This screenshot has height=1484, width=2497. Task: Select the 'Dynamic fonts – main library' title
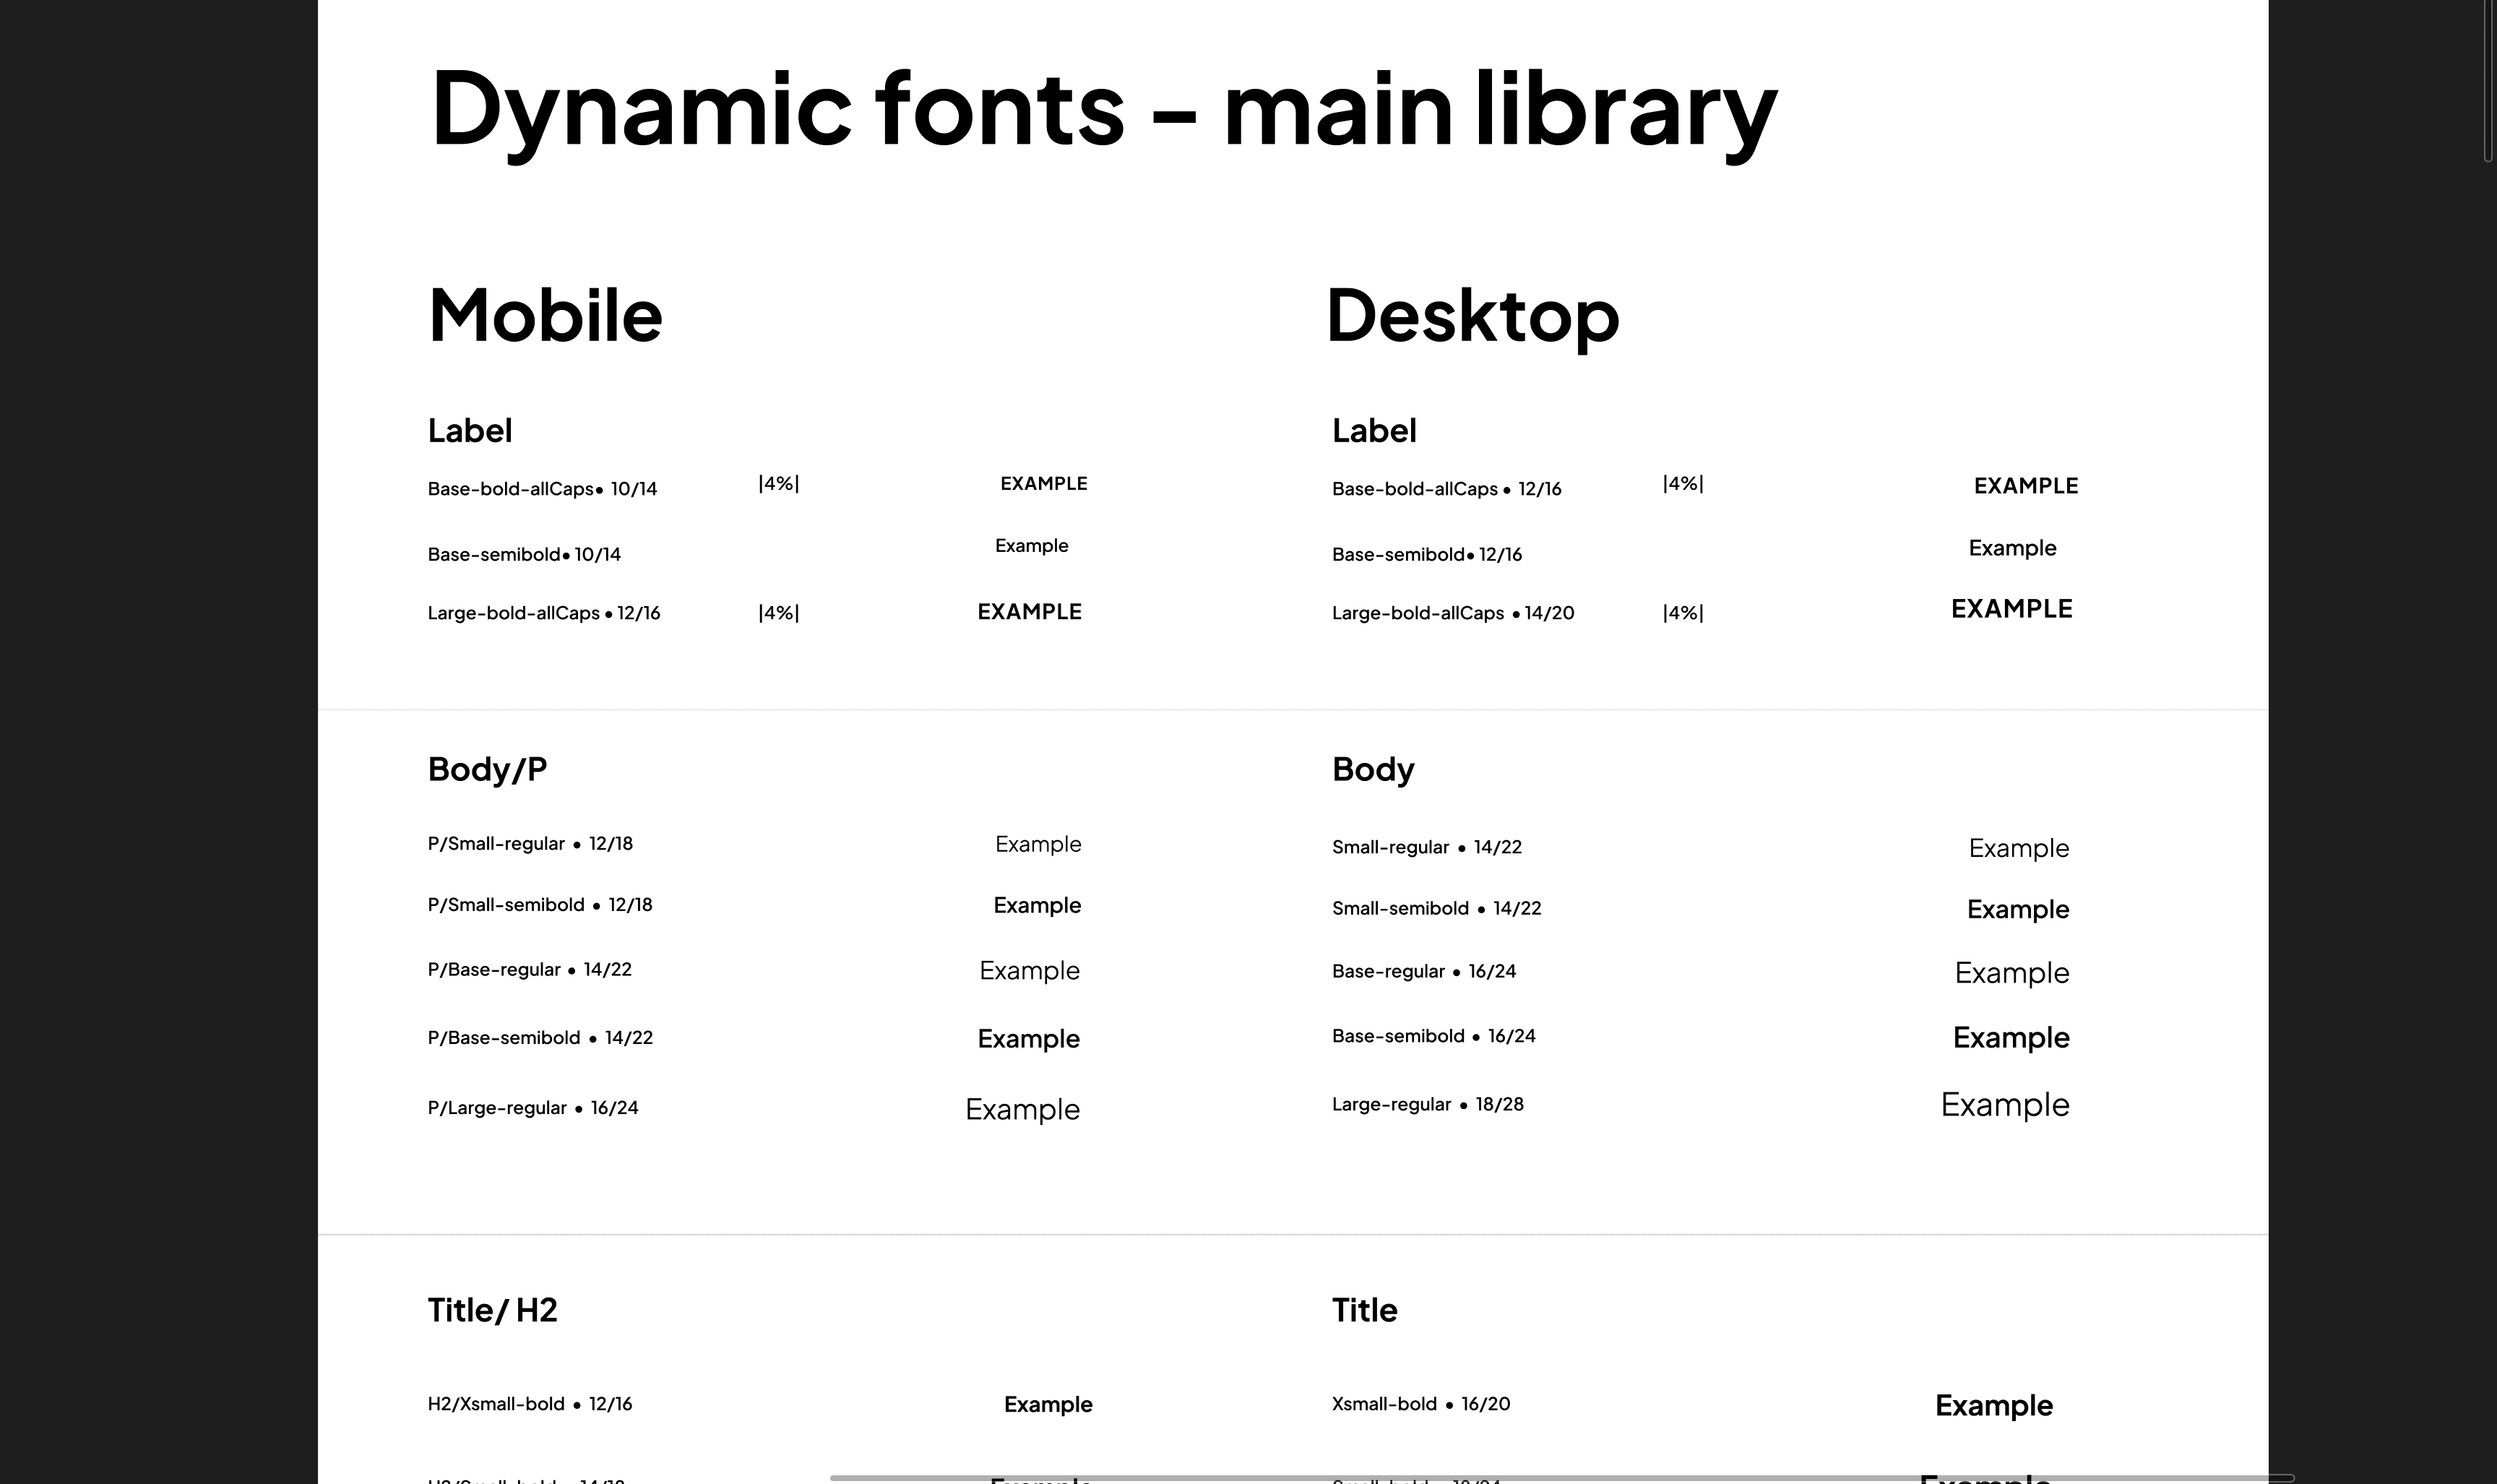click(1103, 109)
